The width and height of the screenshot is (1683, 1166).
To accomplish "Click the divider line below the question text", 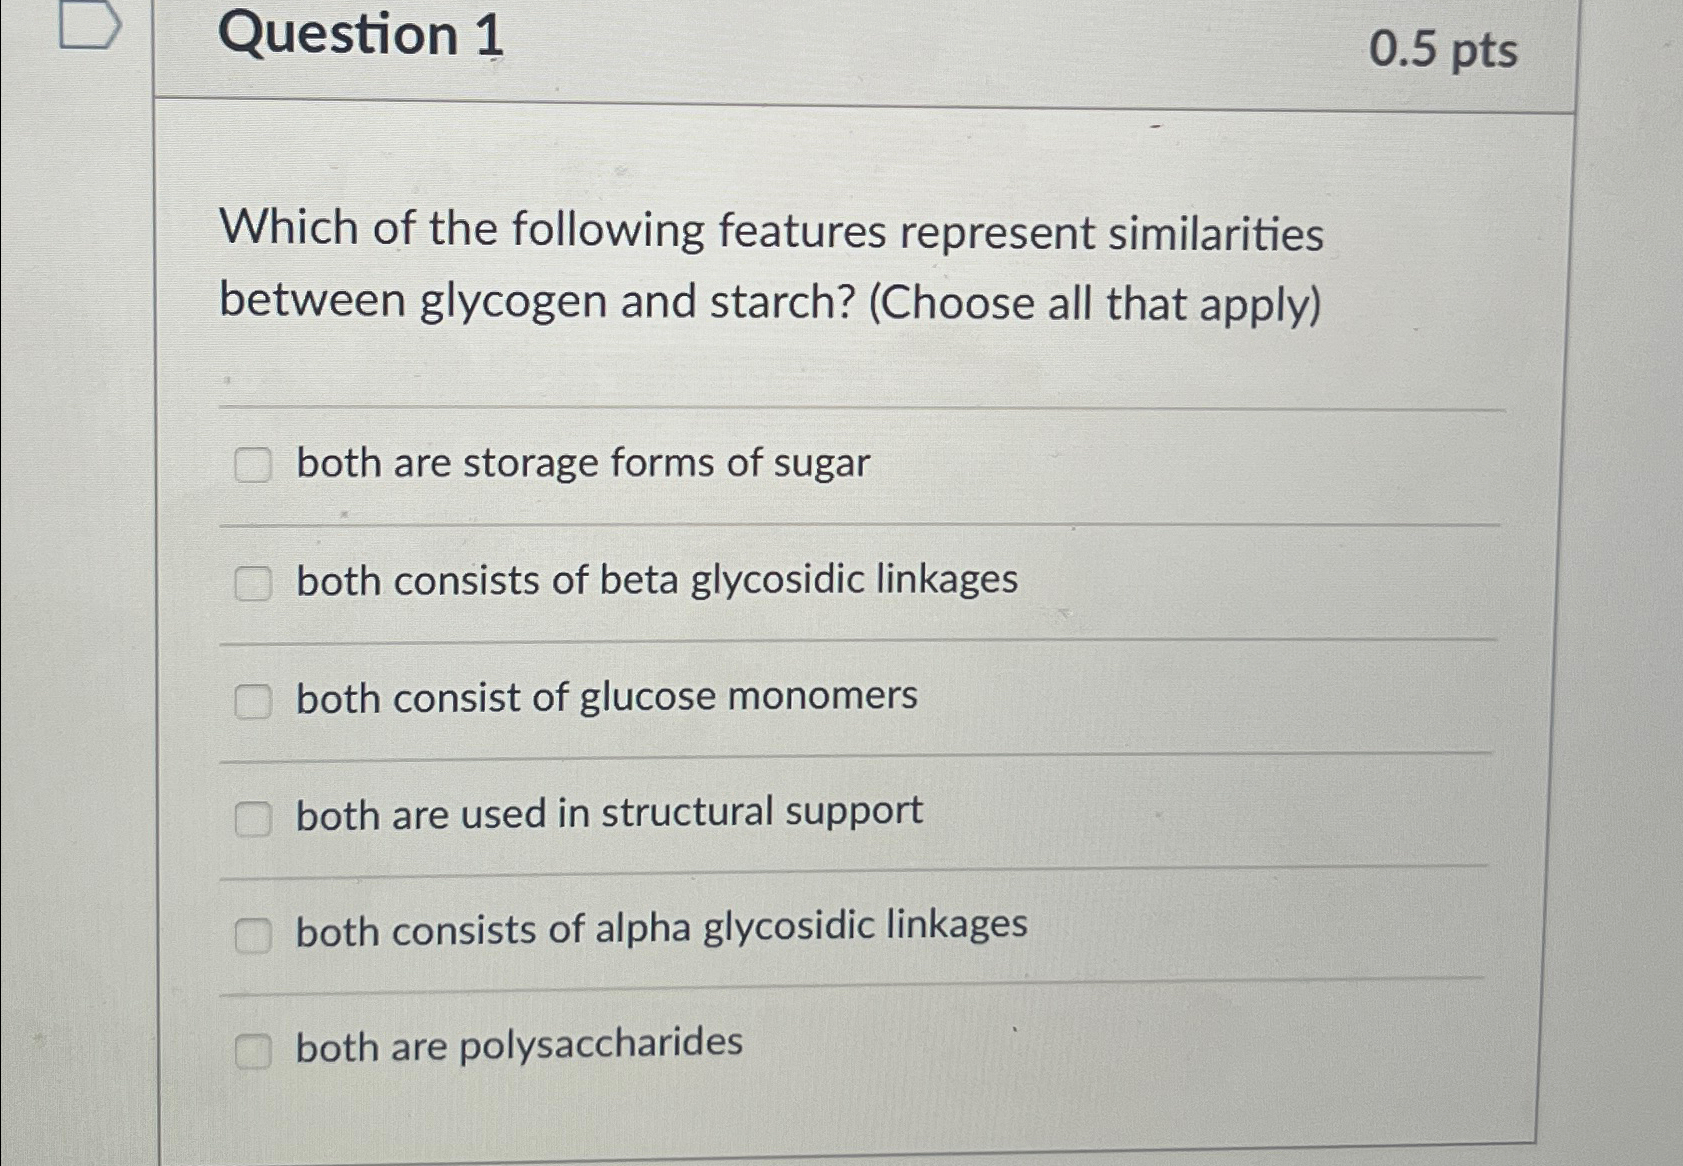I will tap(860, 406).
